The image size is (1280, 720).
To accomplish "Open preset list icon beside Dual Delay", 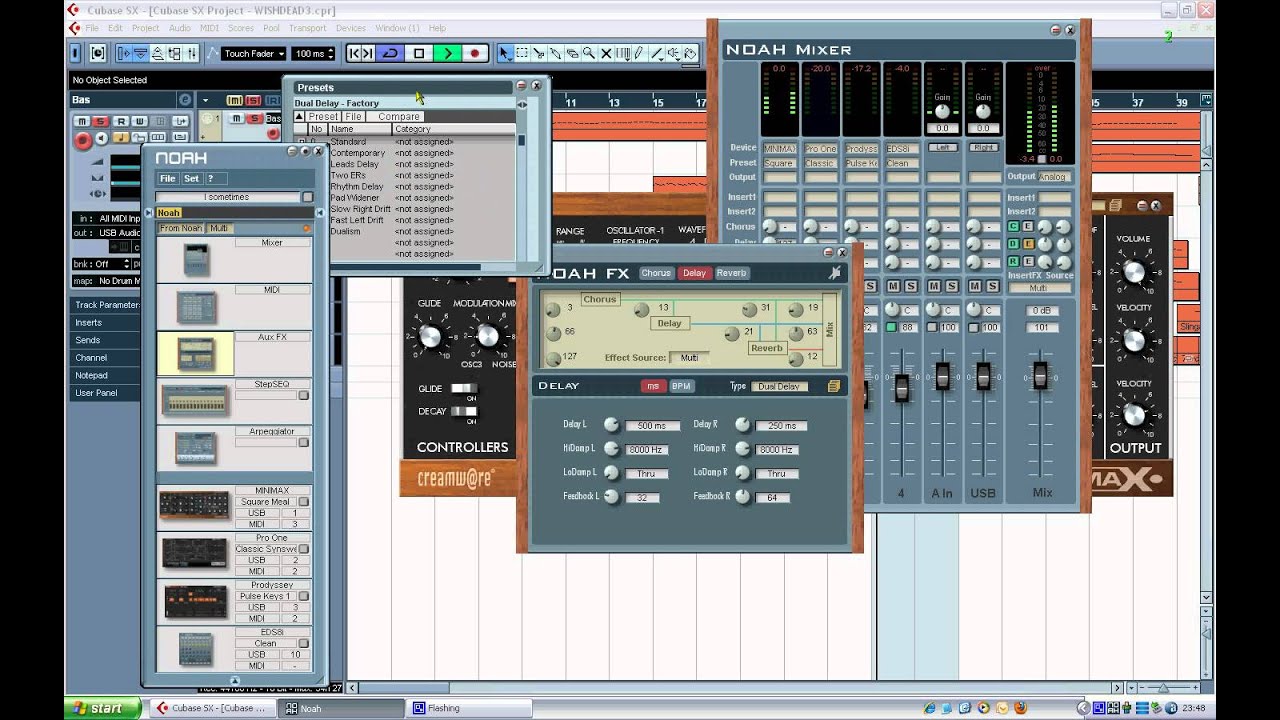I will (x=833, y=386).
